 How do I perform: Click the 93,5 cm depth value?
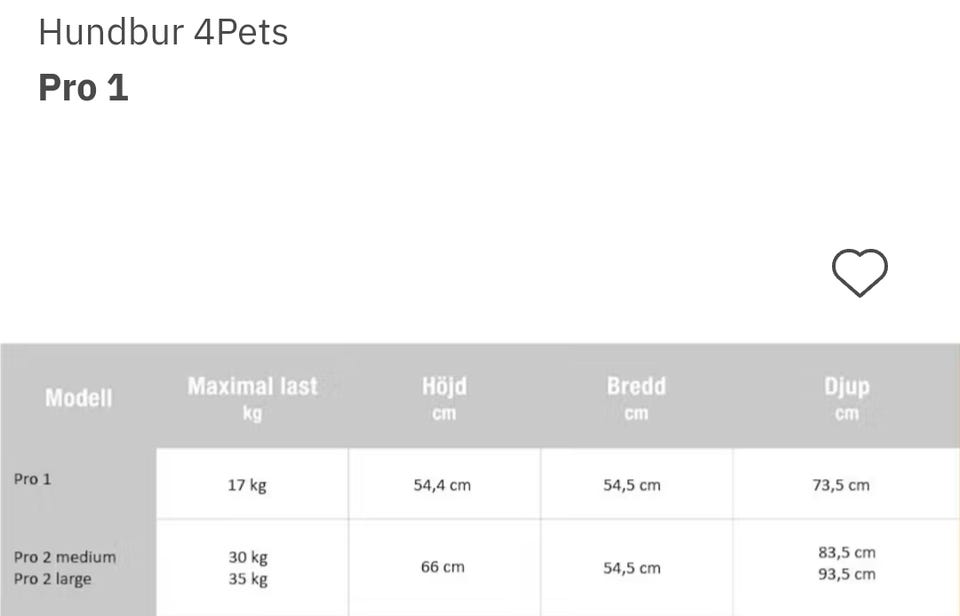click(847, 574)
